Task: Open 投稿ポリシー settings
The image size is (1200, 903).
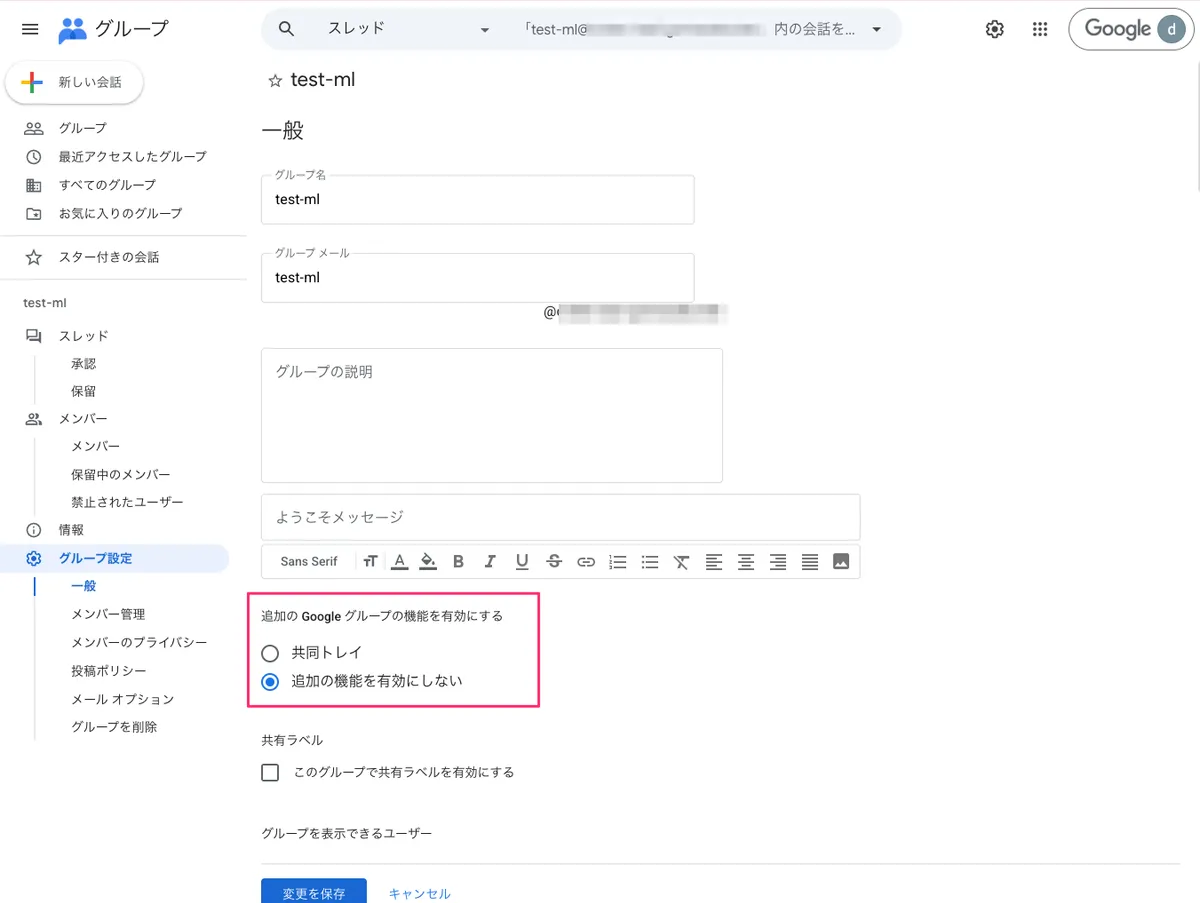Action: [108, 671]
